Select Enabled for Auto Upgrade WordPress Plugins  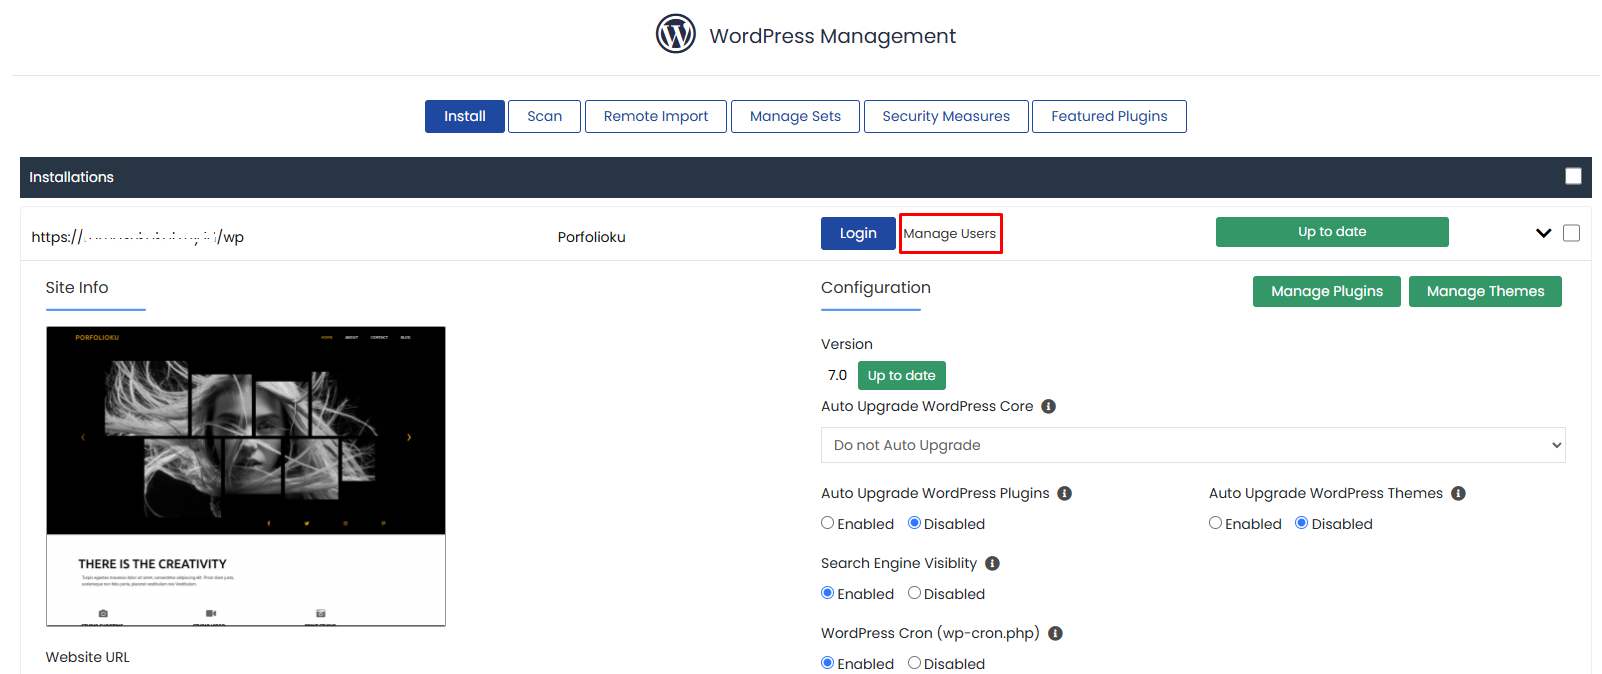pos(827,523)
